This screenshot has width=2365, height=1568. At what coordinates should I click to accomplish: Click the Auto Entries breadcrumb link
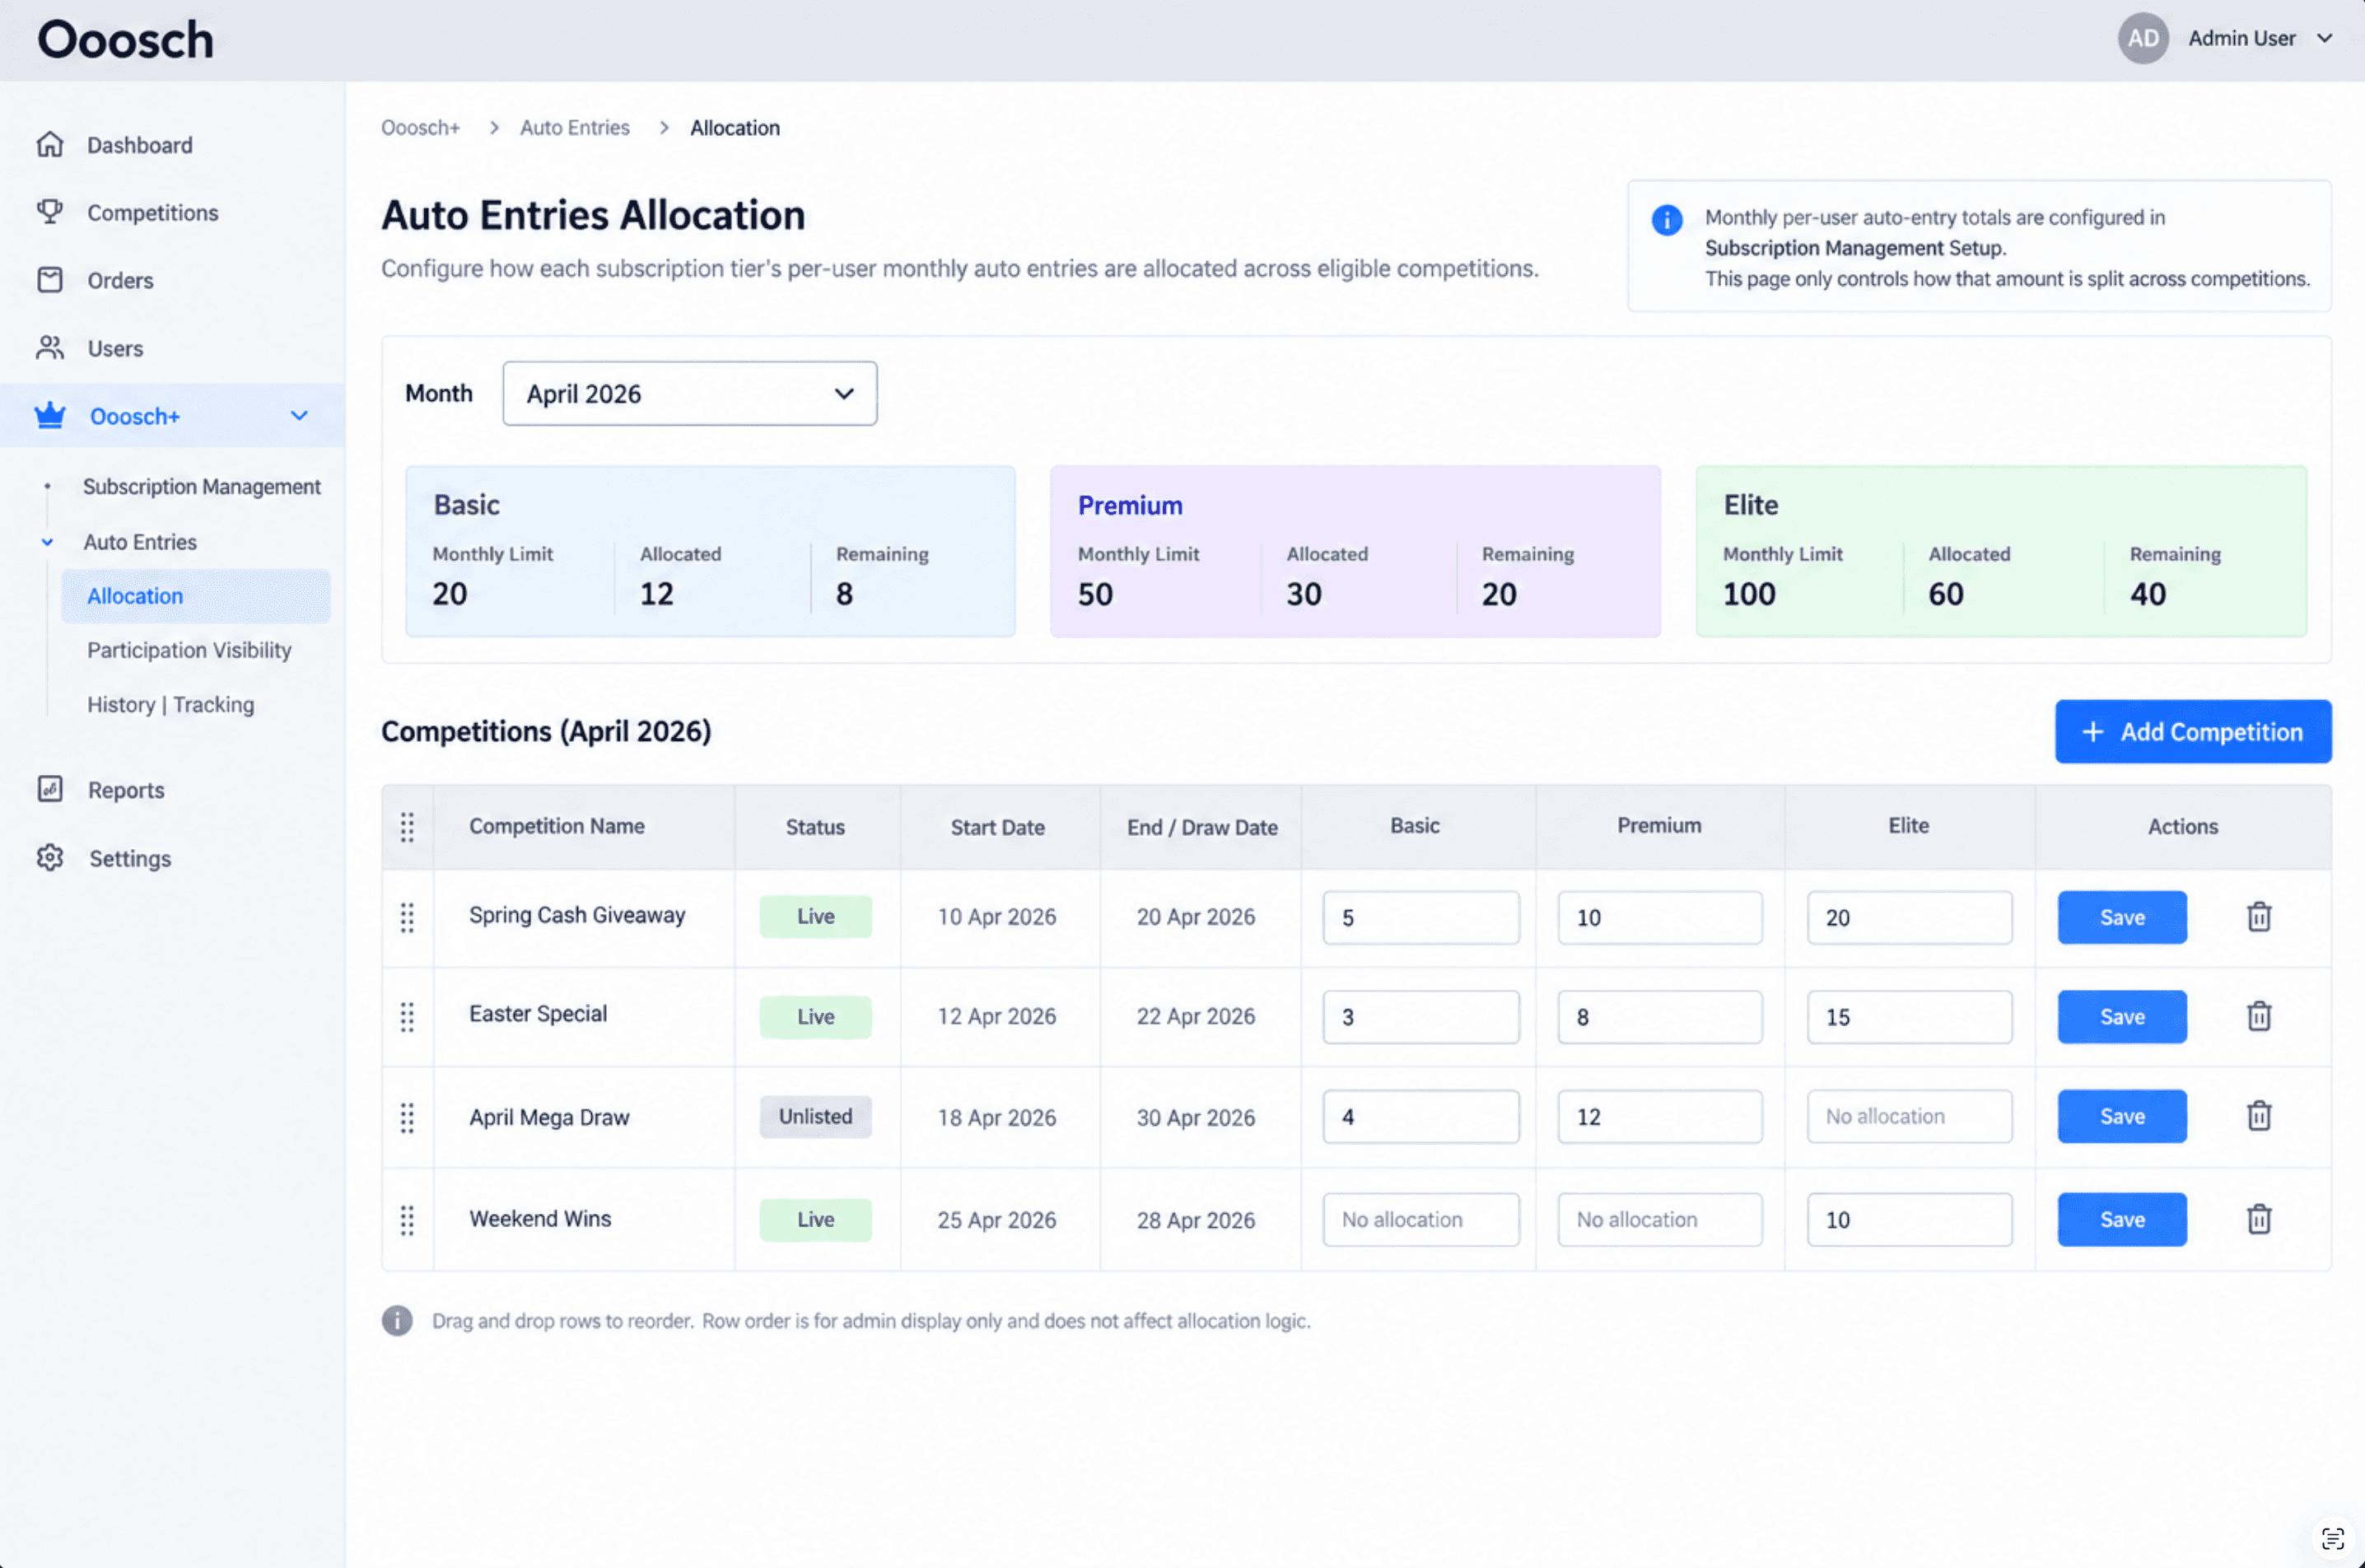[575, 128]
